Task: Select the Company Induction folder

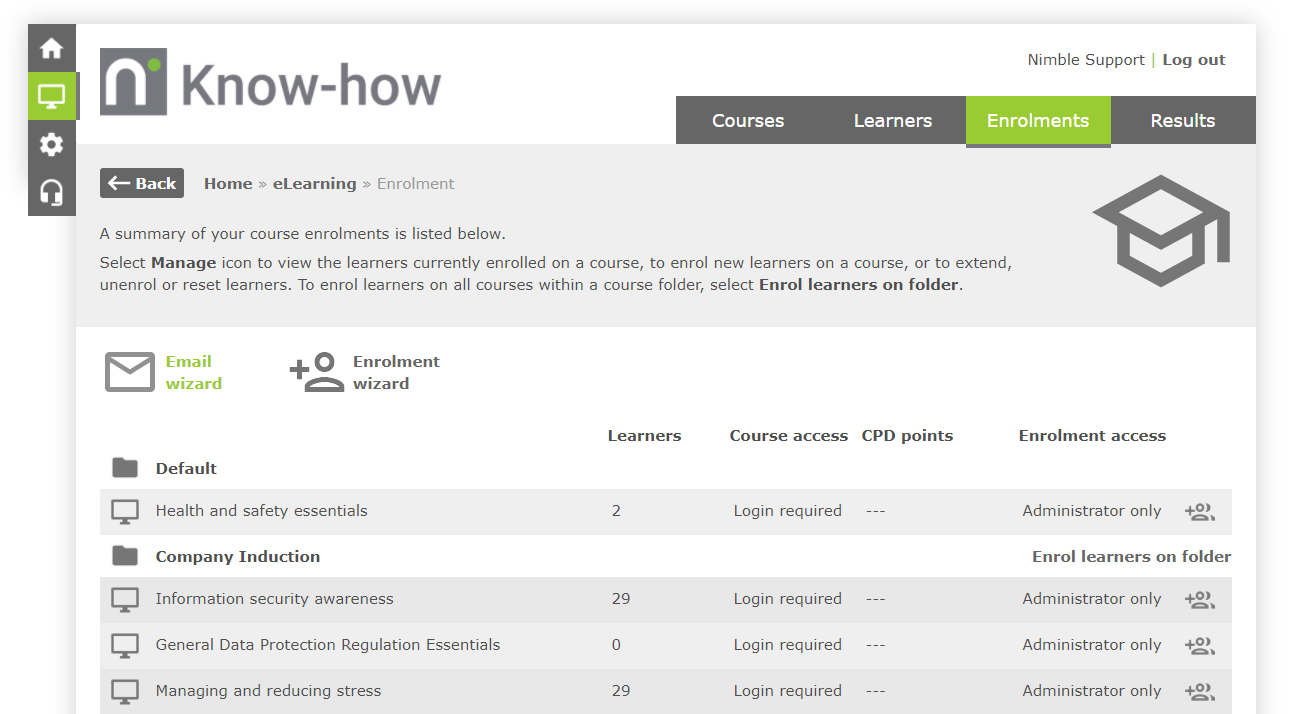Action: tap(237, 557)
